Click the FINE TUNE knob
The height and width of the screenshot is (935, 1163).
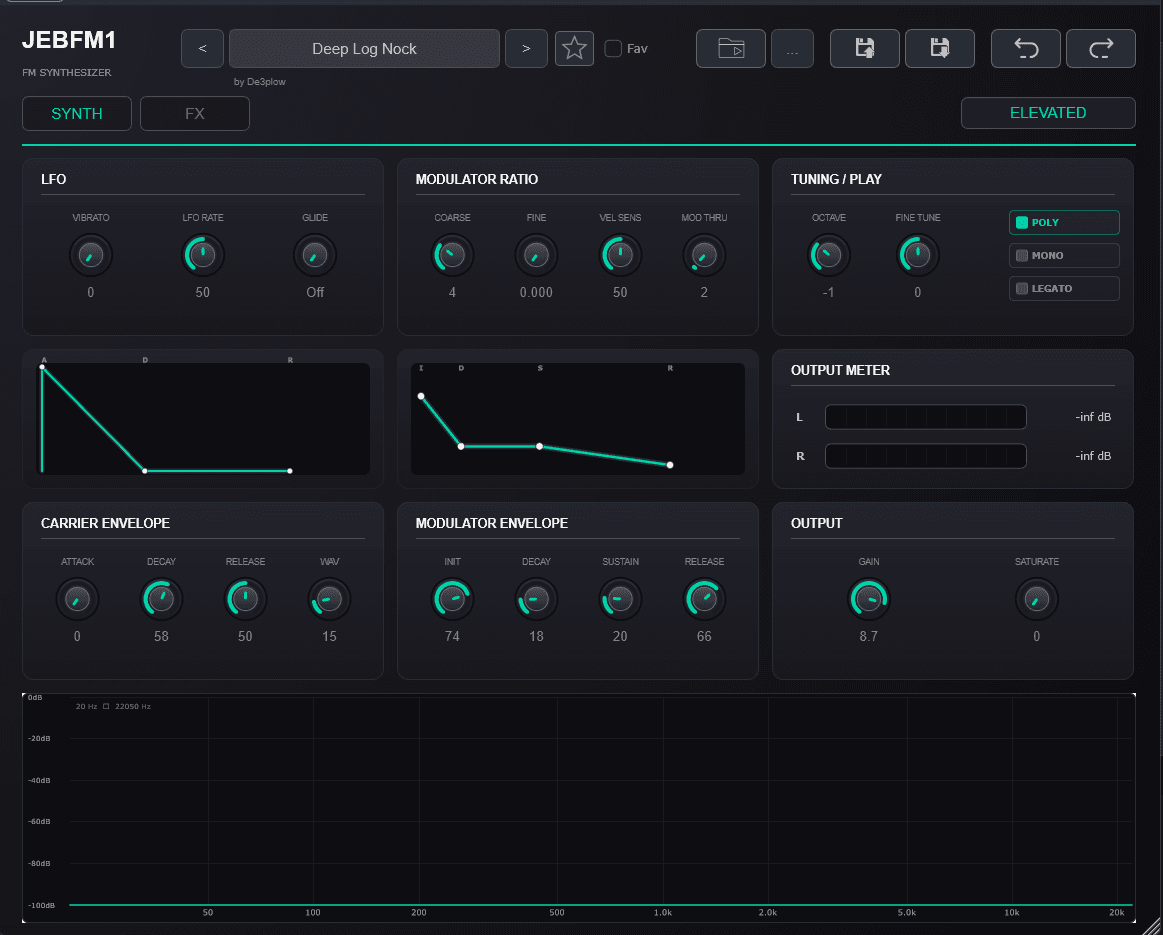(x=917, y=255)
